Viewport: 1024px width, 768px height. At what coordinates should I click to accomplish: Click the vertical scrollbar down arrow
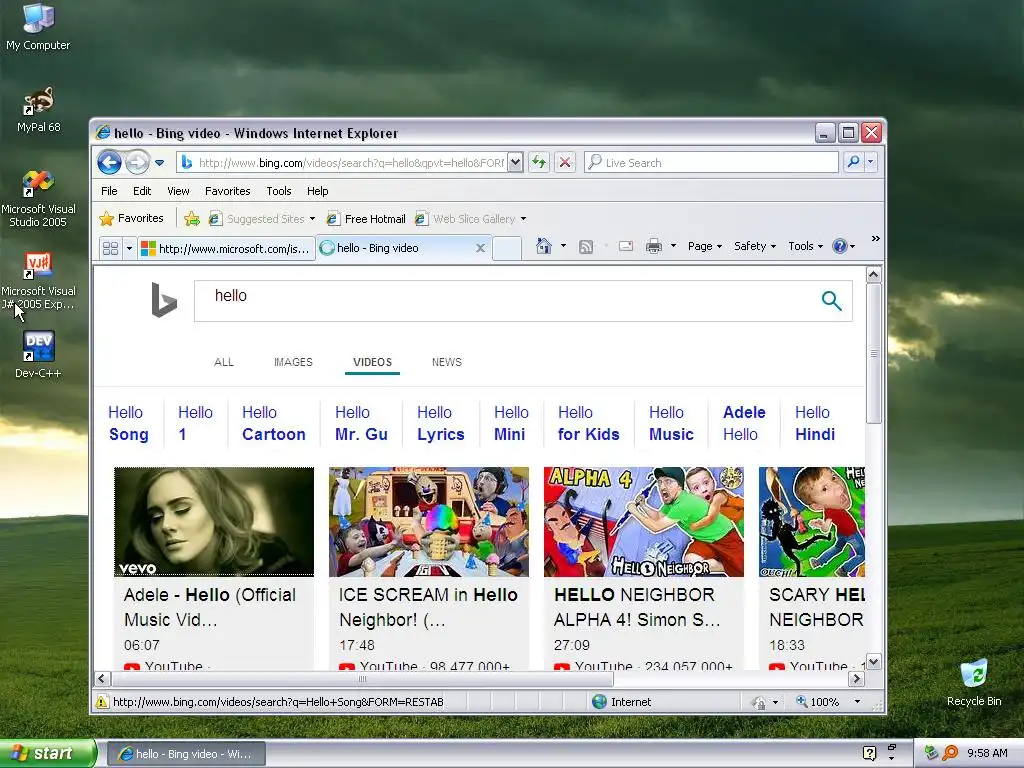click(x=873, y=662)
